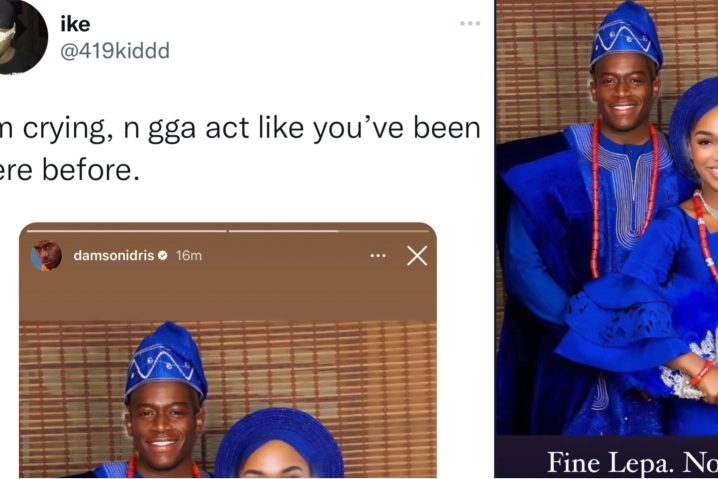
Task: Open the story's three-dot options menu
Action: point(378,256)
